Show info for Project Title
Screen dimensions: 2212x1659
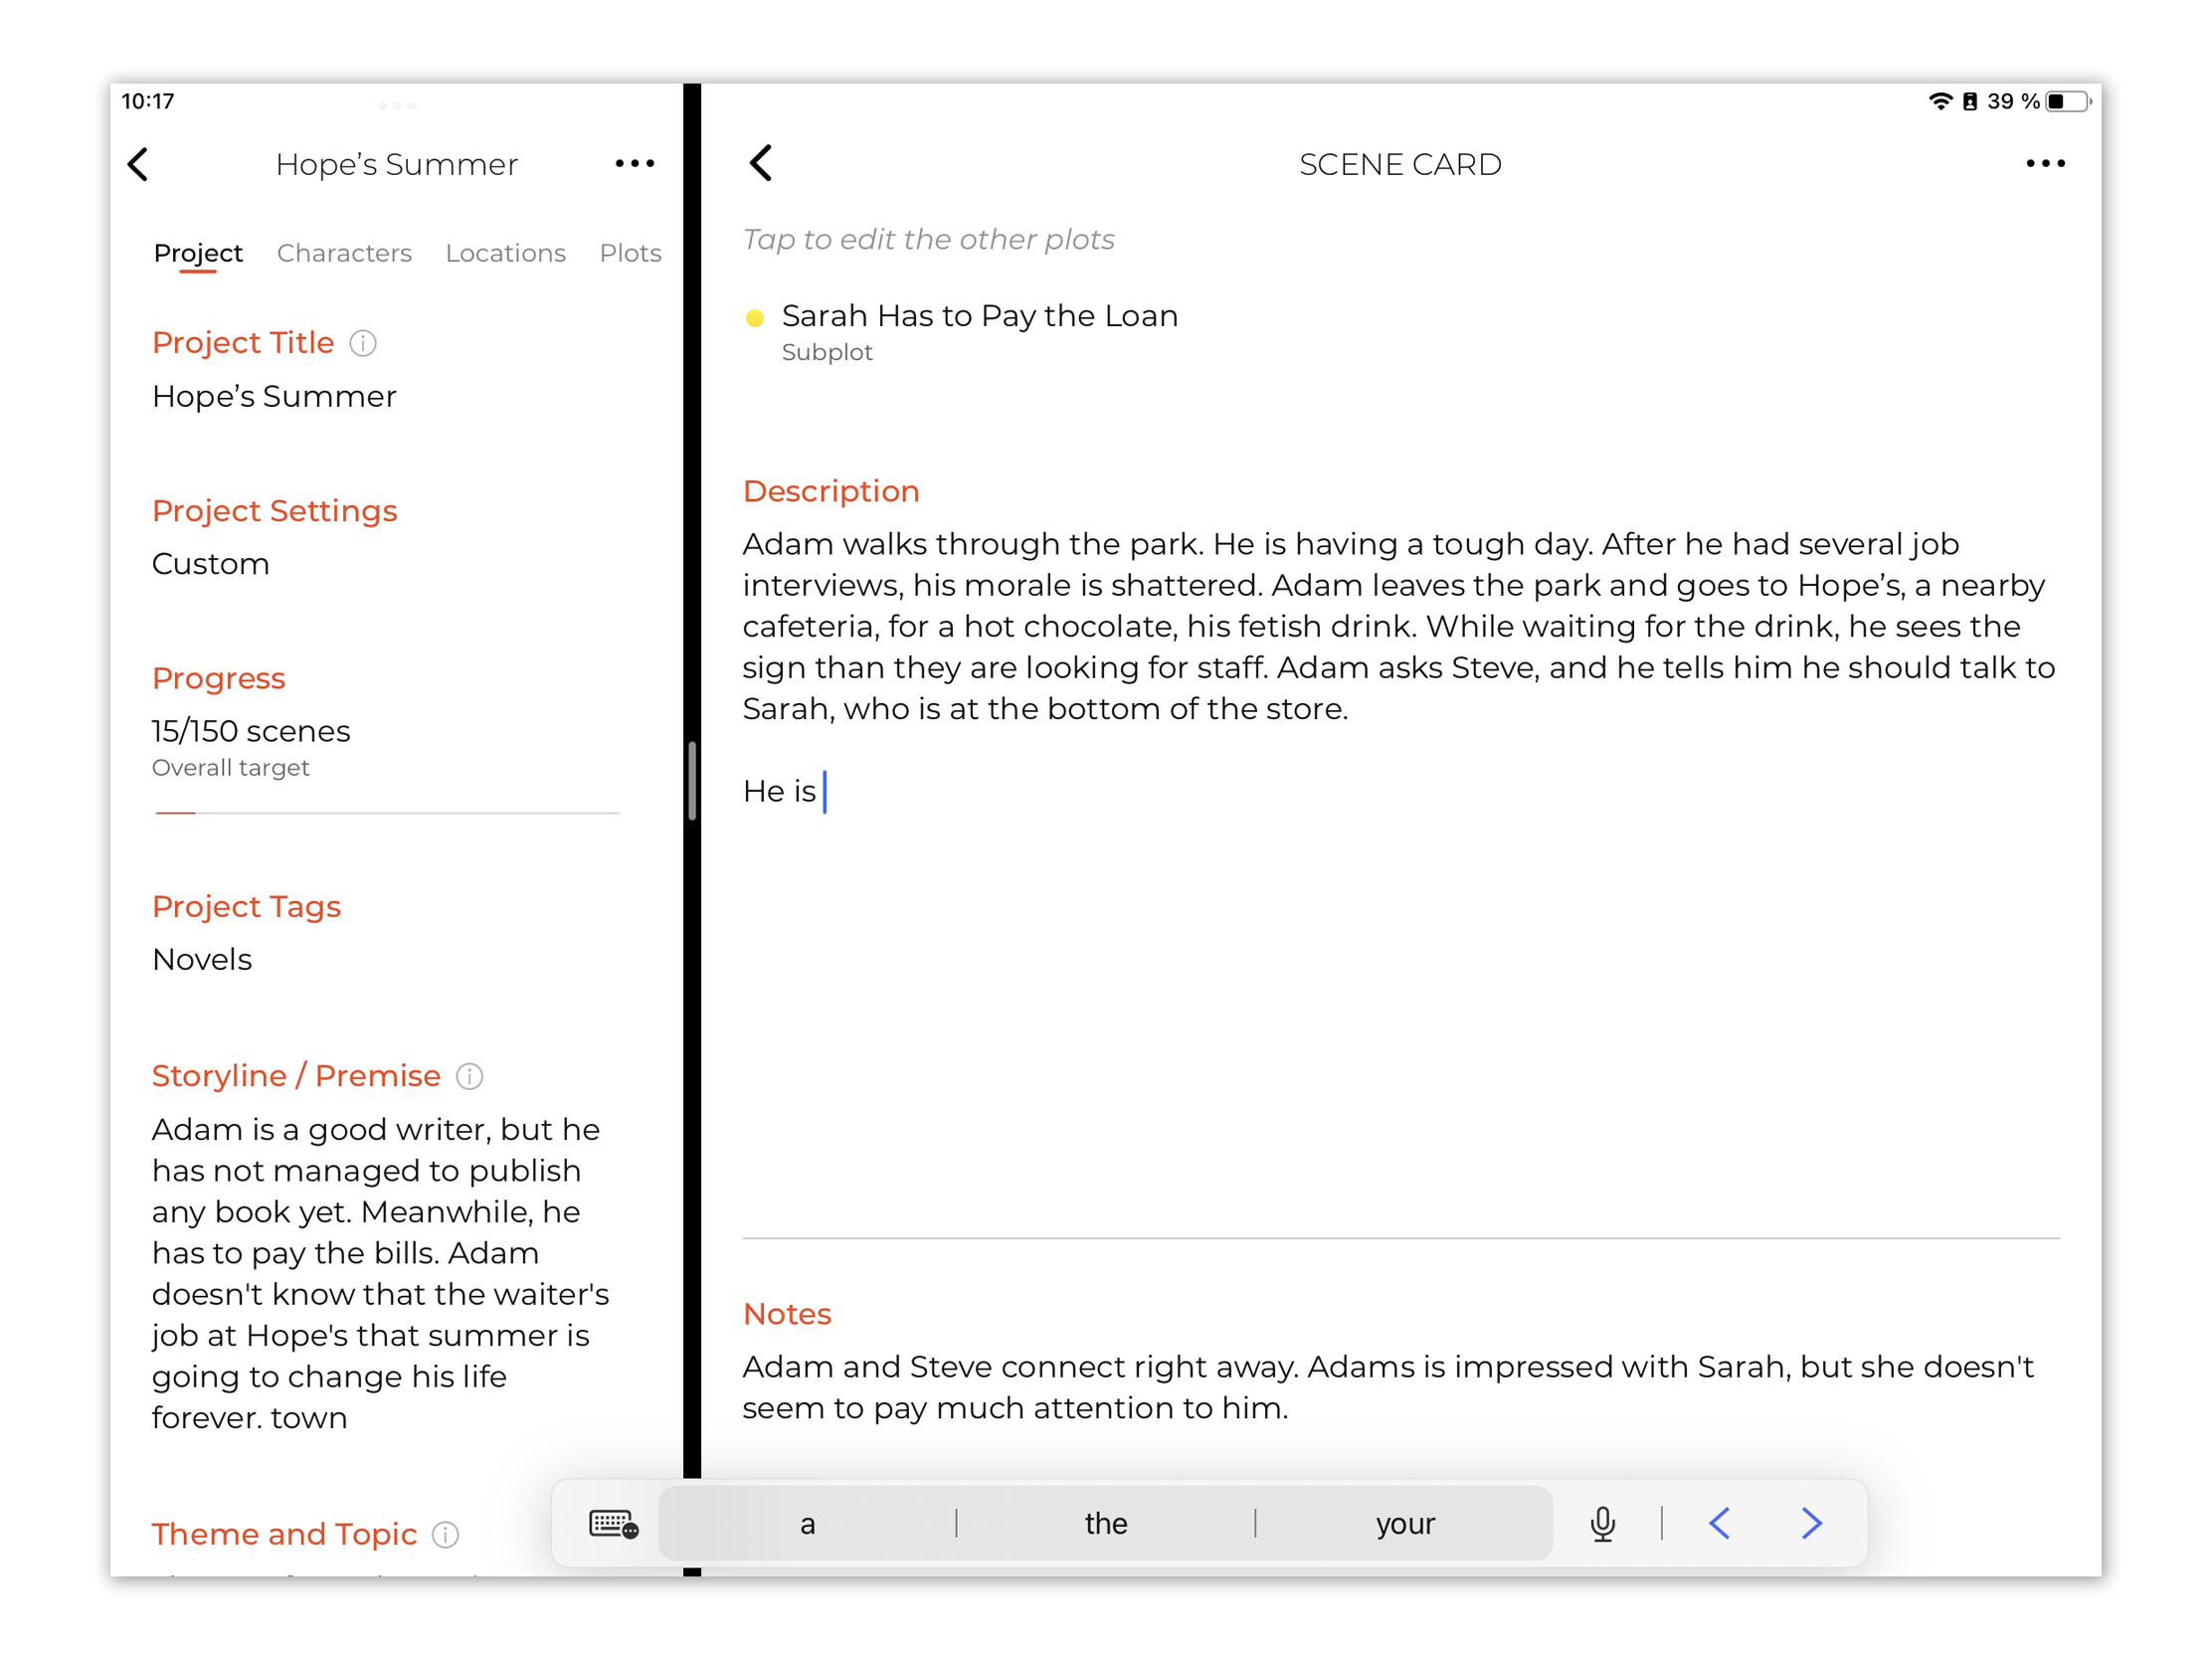pos(363,343)
